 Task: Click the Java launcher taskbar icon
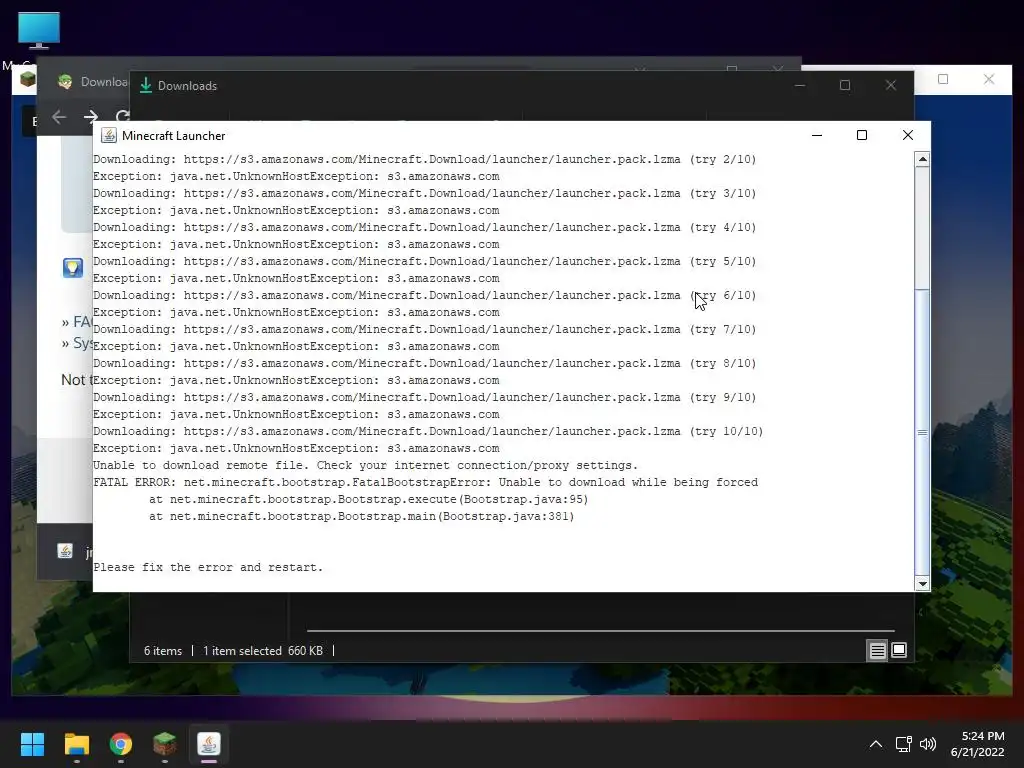pyautogui.click(x=209, y=744)
